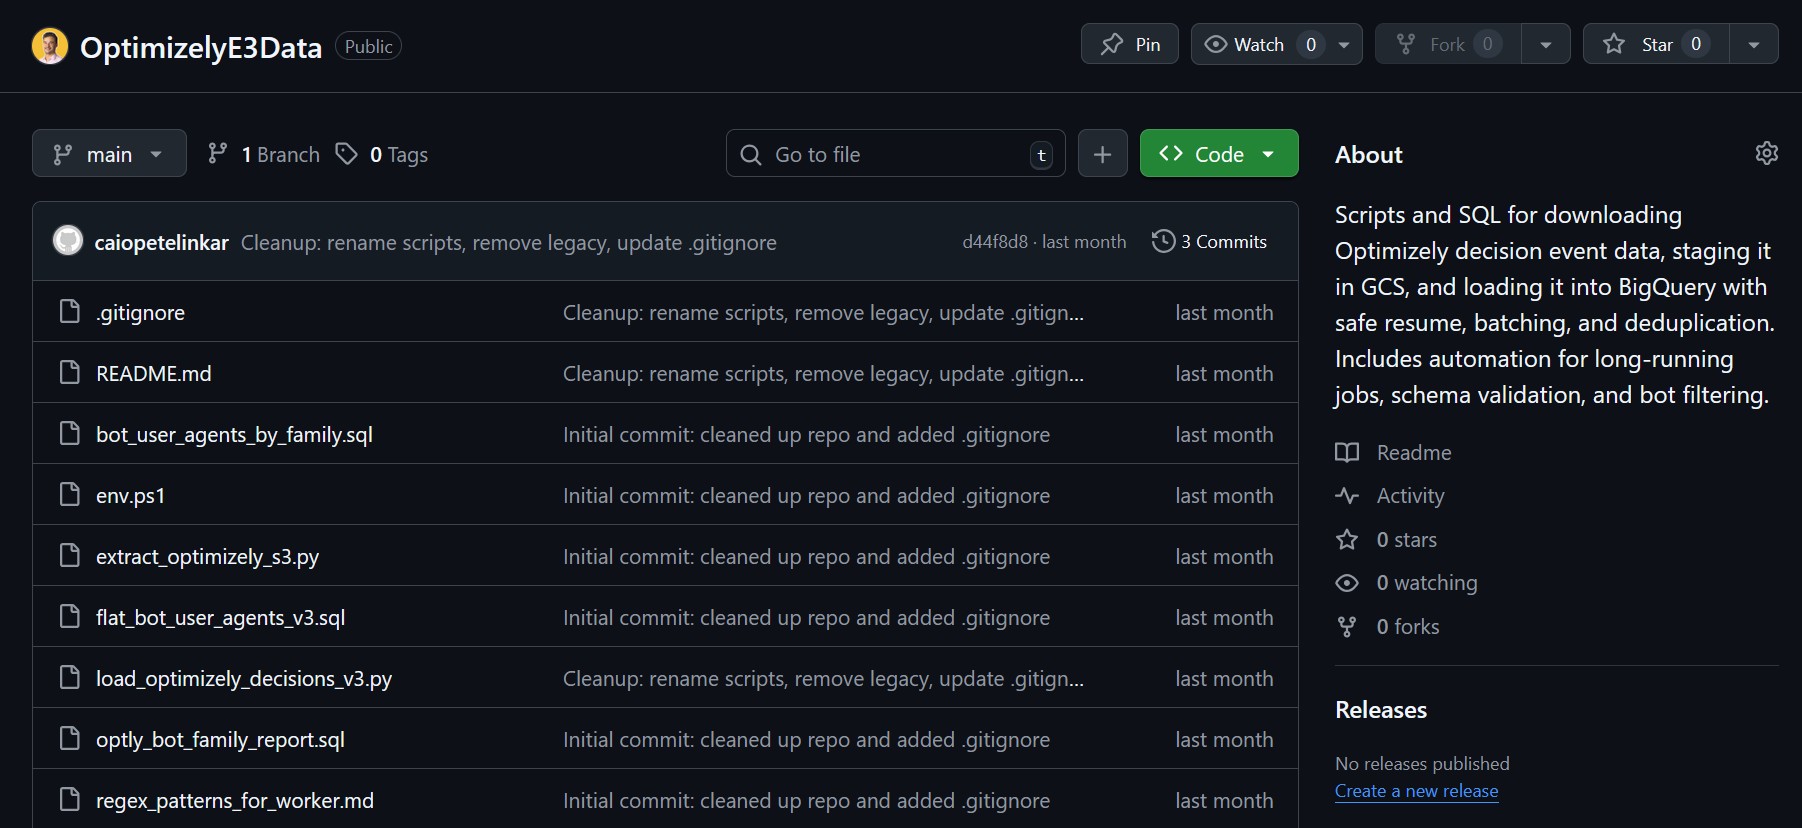Image resolution: width=1802 pixels, height=828 pixels.
Task: Open commit message in README.md row
Action: pos(823,374)
